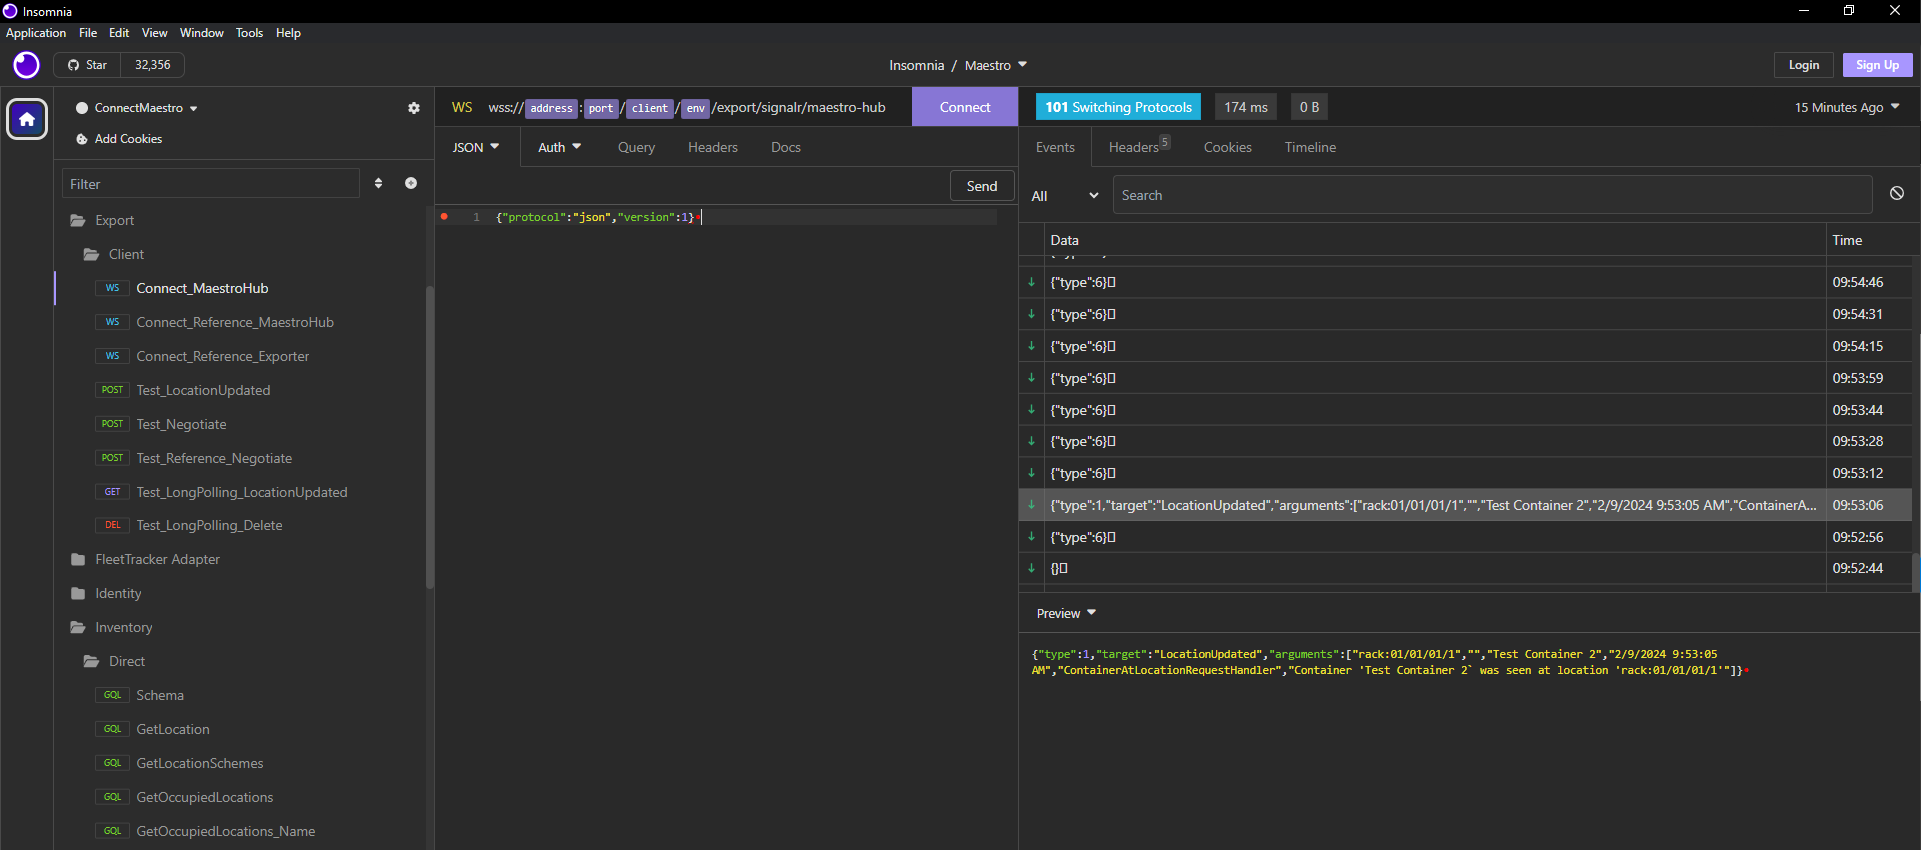Open the All event filter dropdown
The width and height of the screenshot is (1921, 850).
[1065, 196]
